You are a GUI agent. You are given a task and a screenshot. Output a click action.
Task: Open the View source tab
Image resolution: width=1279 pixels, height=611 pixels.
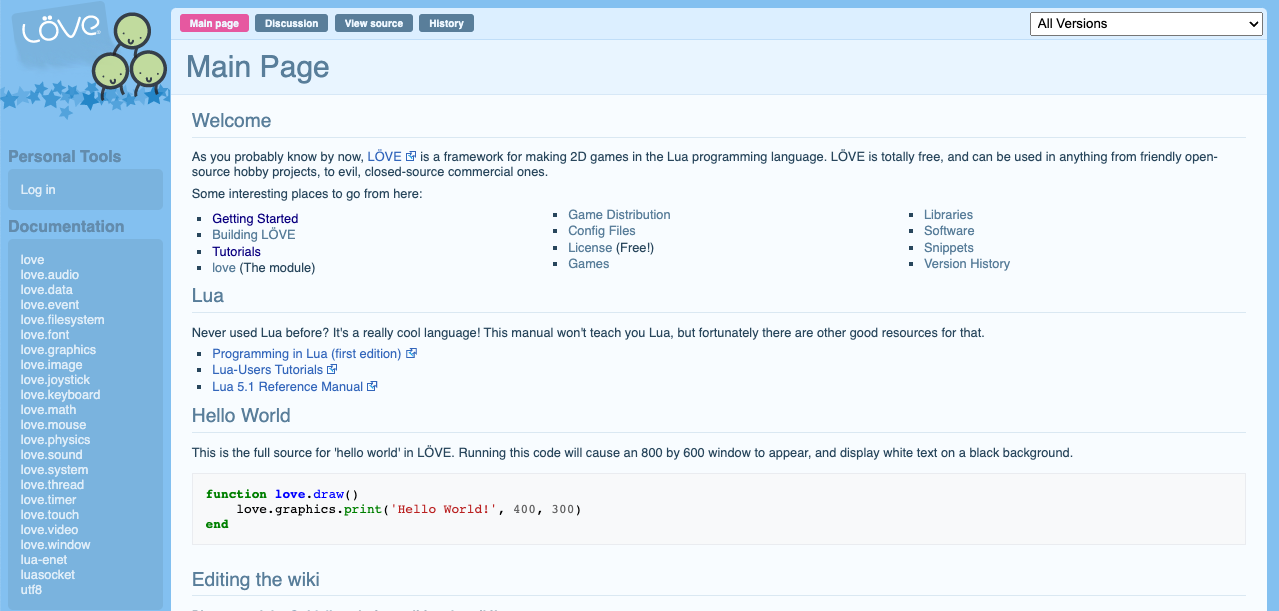(373, 23)
